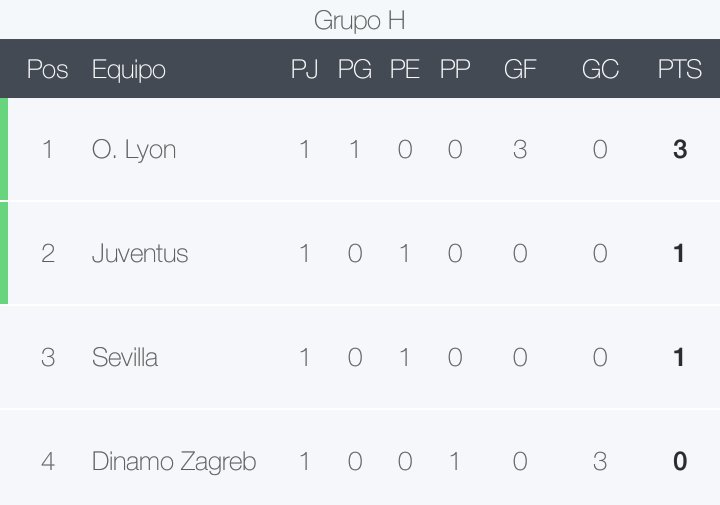Click the PG column header
The width and height of the screenshot is (720, 505).
pos(354,69)
